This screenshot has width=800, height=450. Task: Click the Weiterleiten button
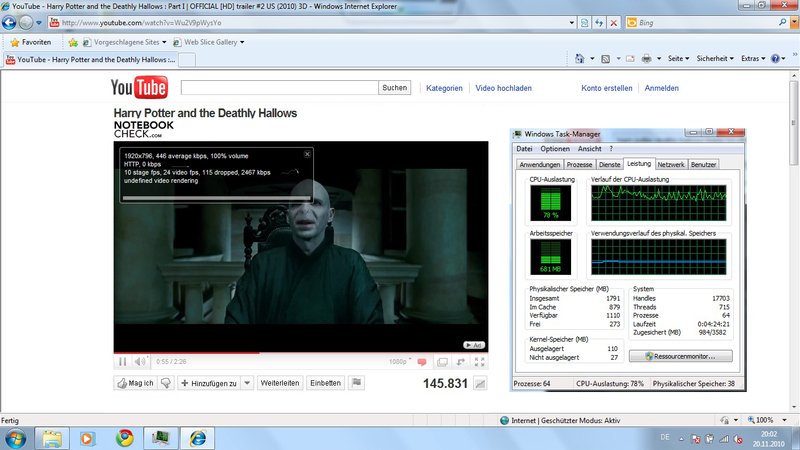[x=280, y=383]
